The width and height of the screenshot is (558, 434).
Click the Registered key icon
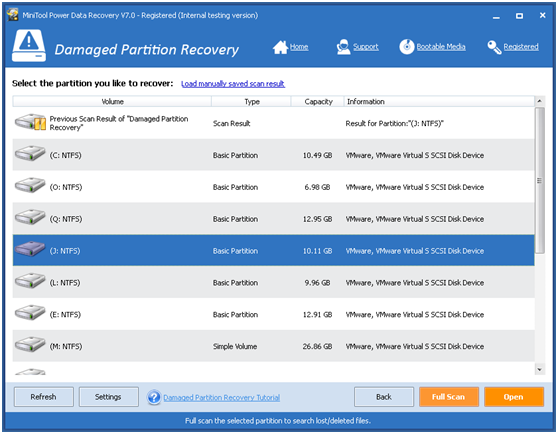[494, 47]
